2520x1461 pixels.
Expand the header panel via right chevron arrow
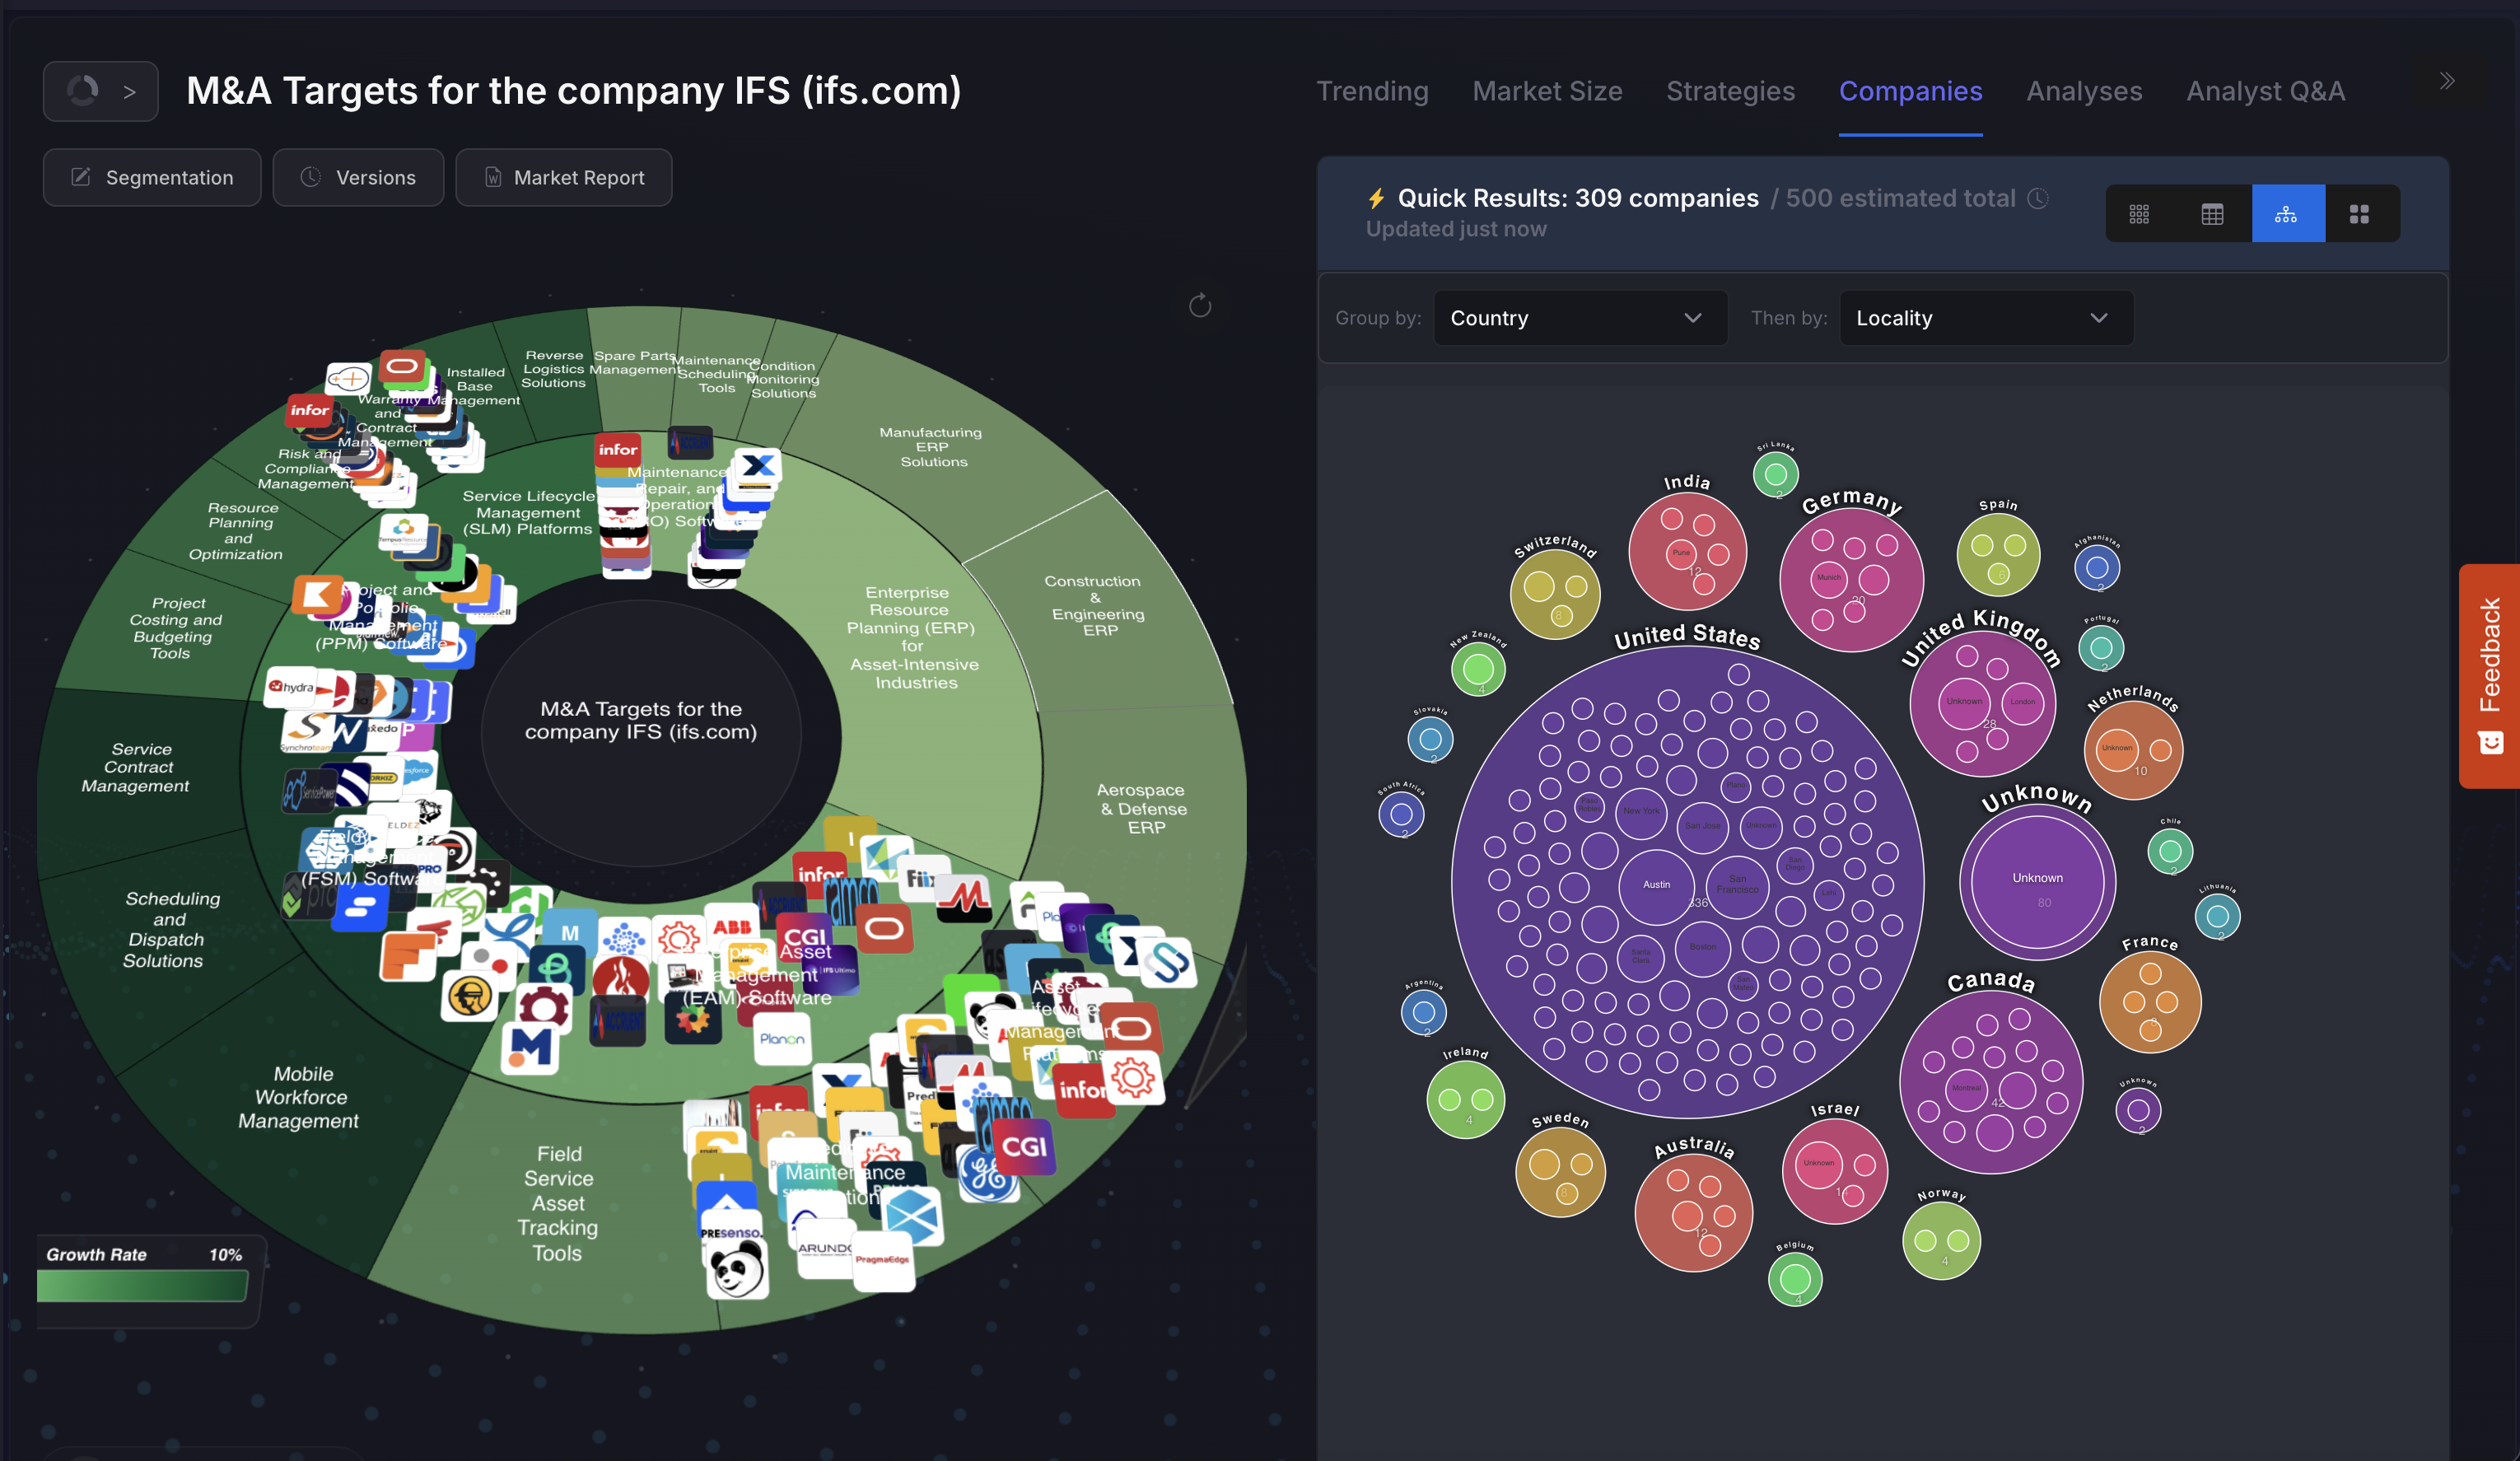(x=2447, y=81)
